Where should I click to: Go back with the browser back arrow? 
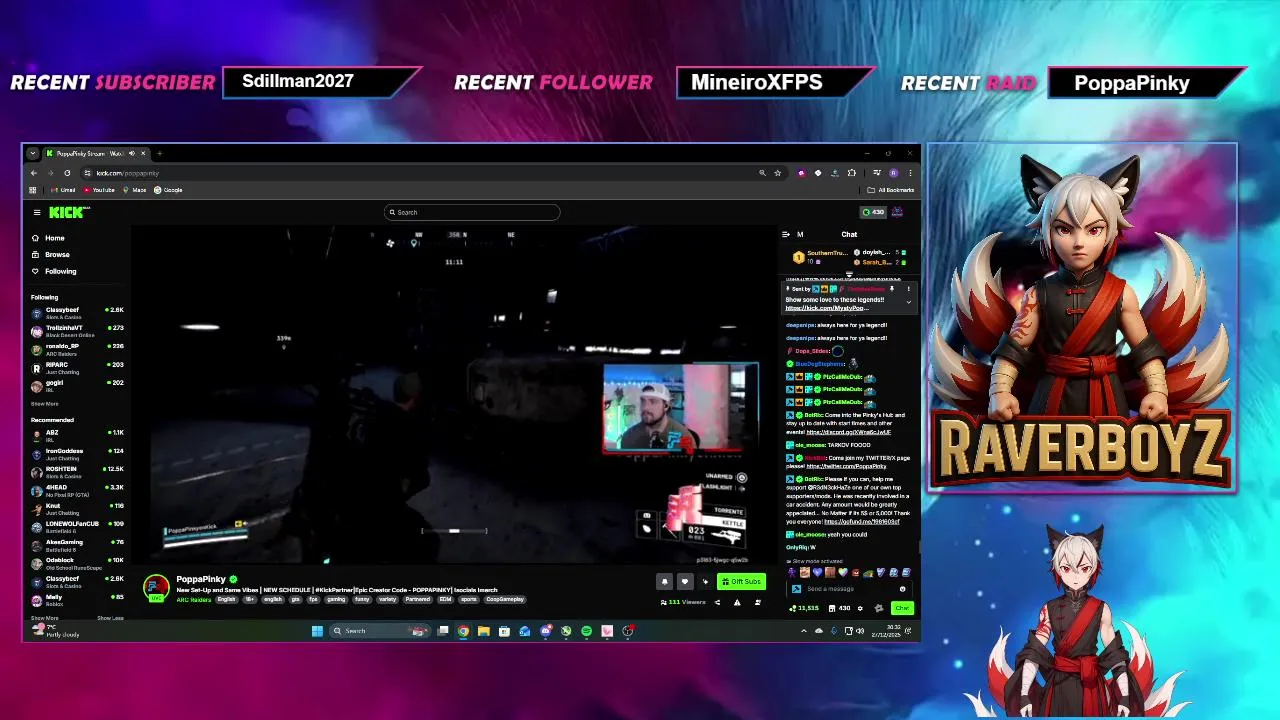[33, 173]
